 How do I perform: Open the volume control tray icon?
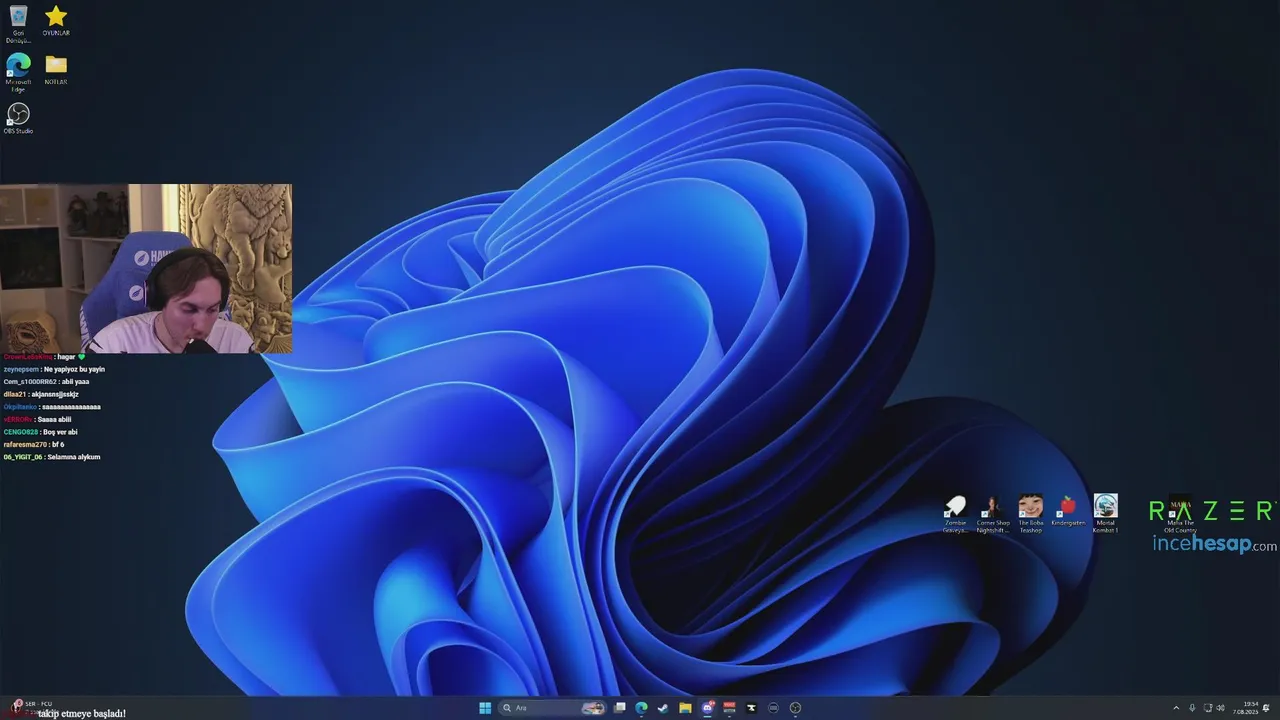(x=1221, y=708)
